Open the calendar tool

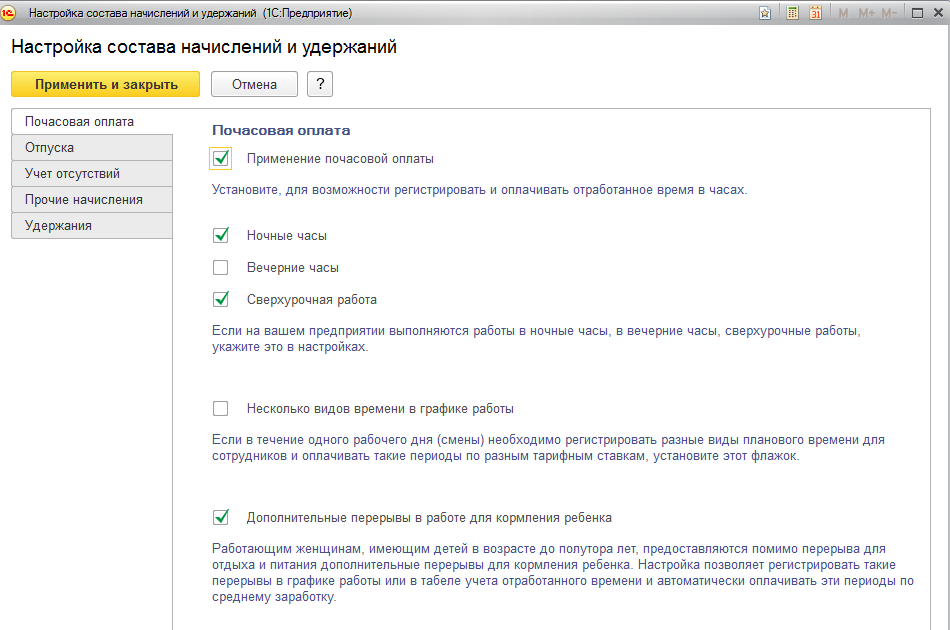tap(815, 13)
